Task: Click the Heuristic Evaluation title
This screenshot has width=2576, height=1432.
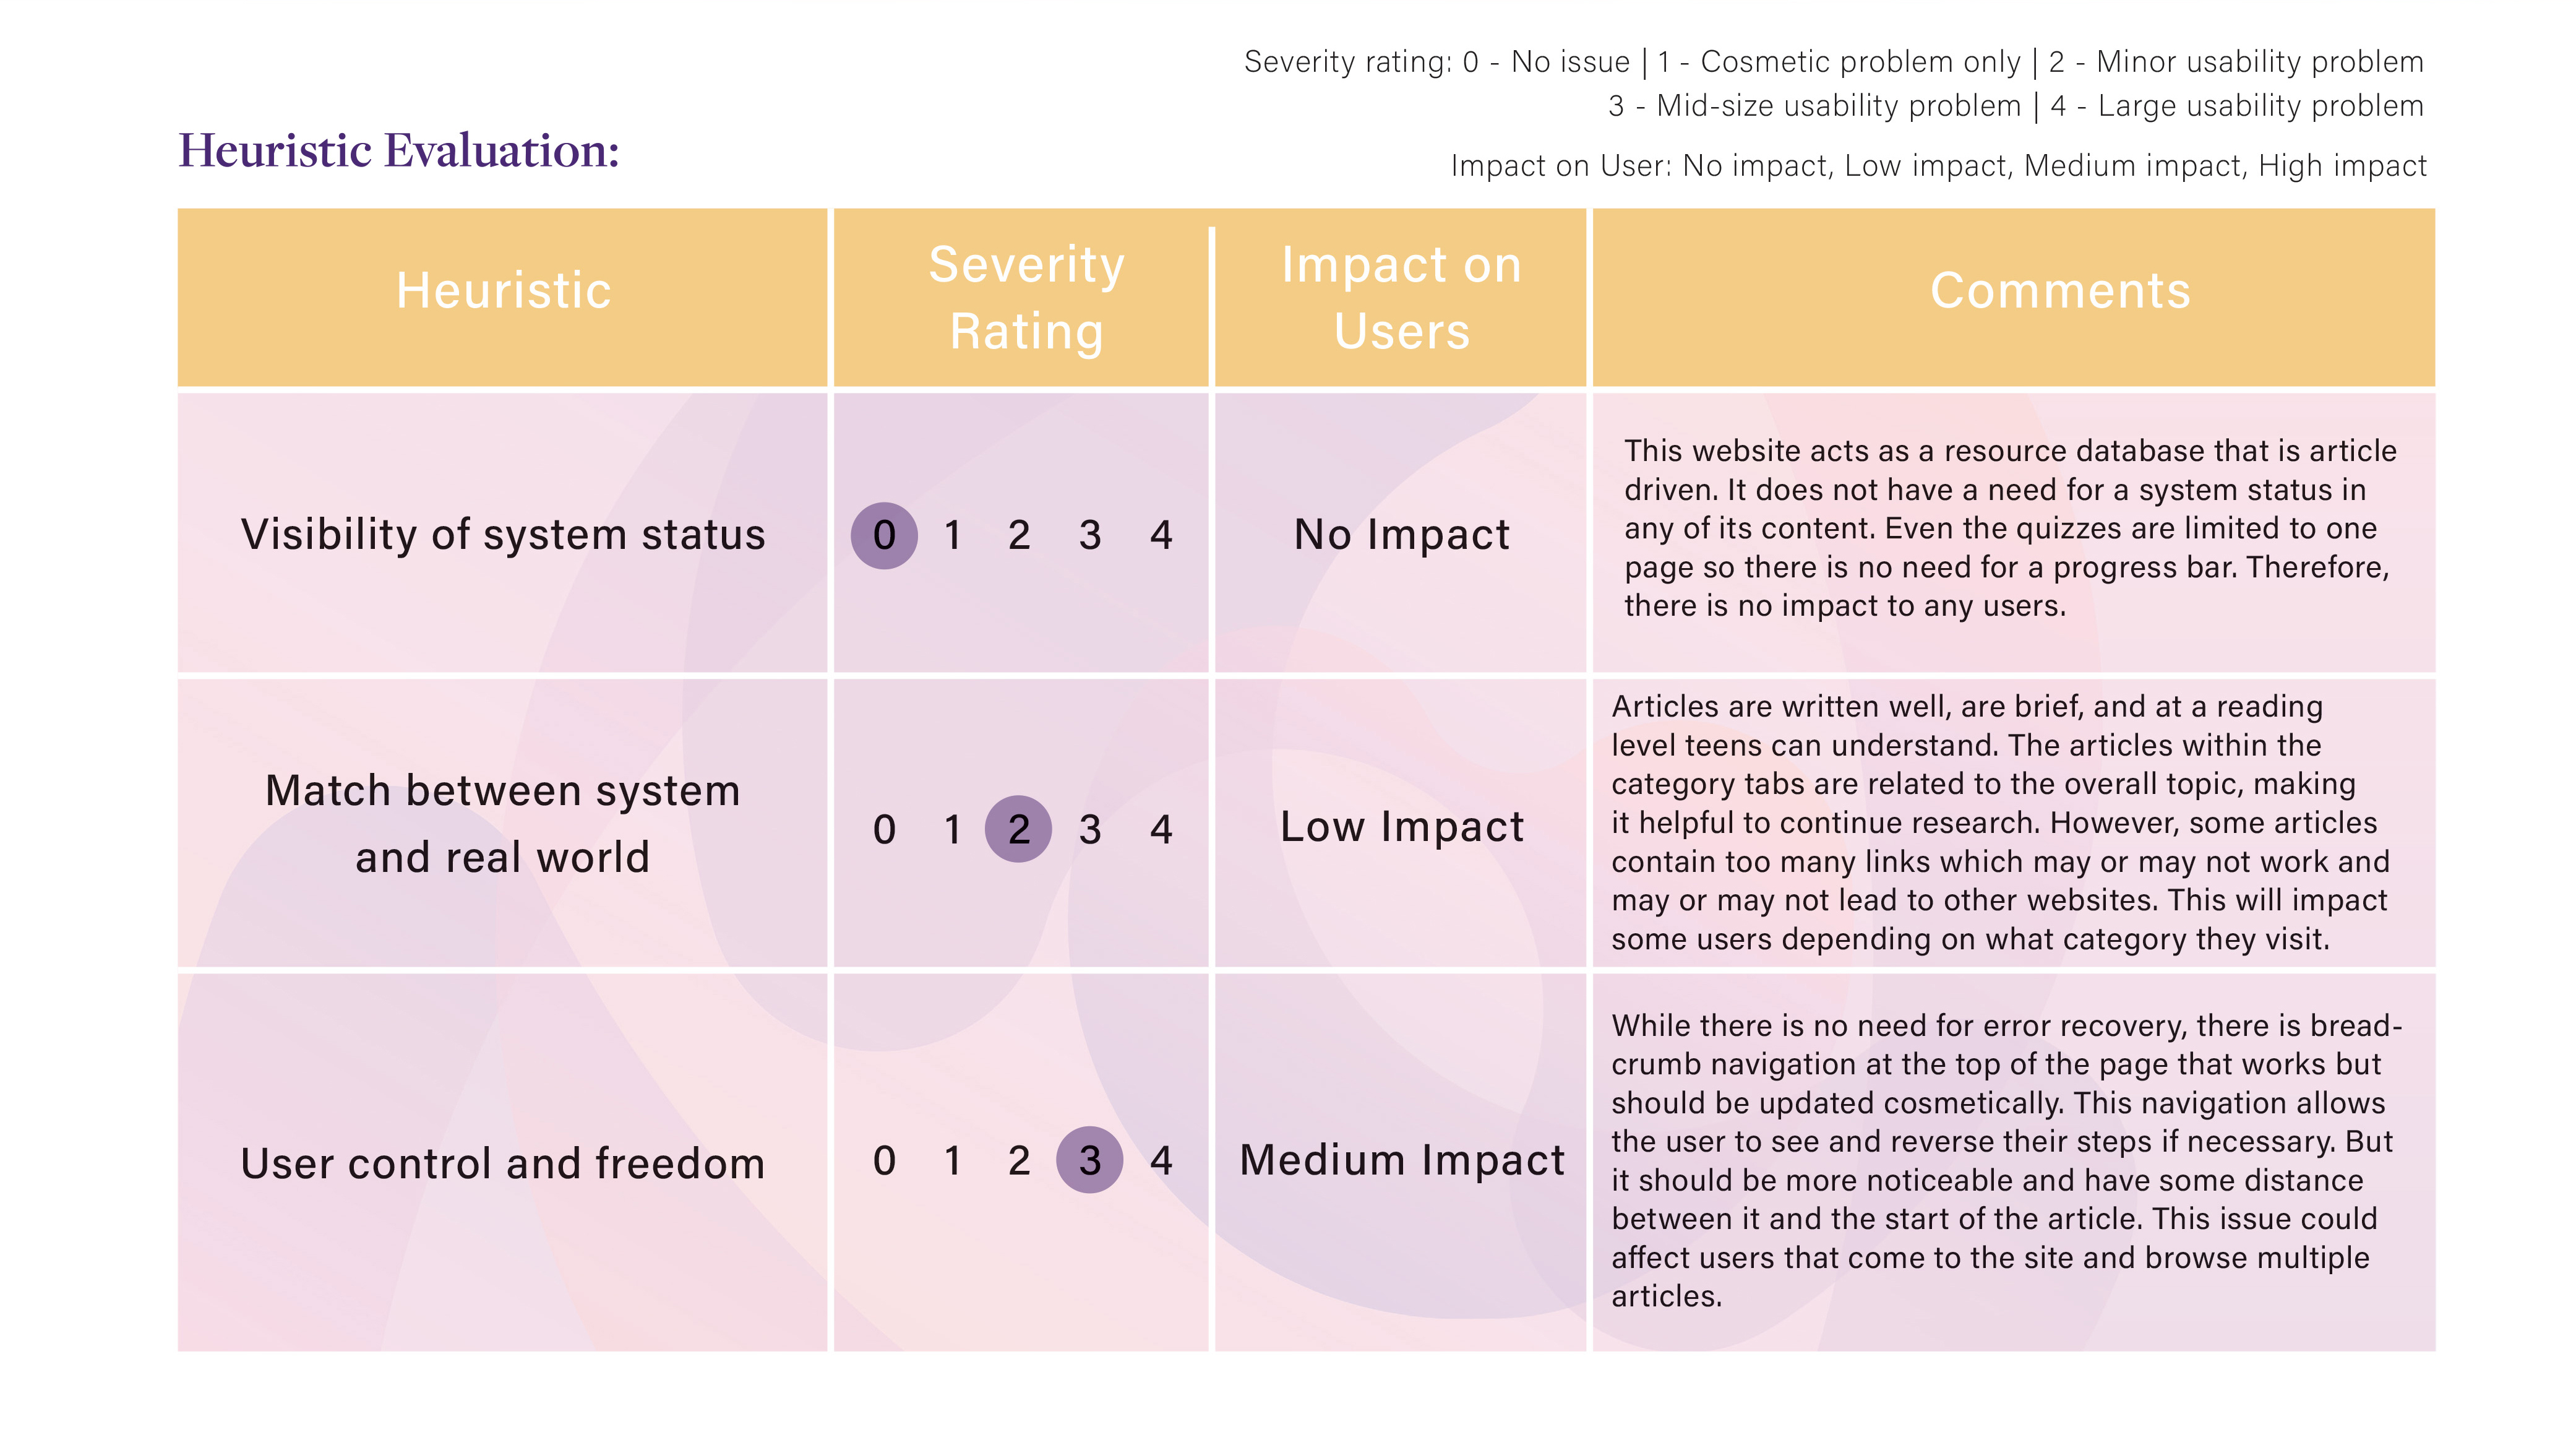Action: coord(399,151)
